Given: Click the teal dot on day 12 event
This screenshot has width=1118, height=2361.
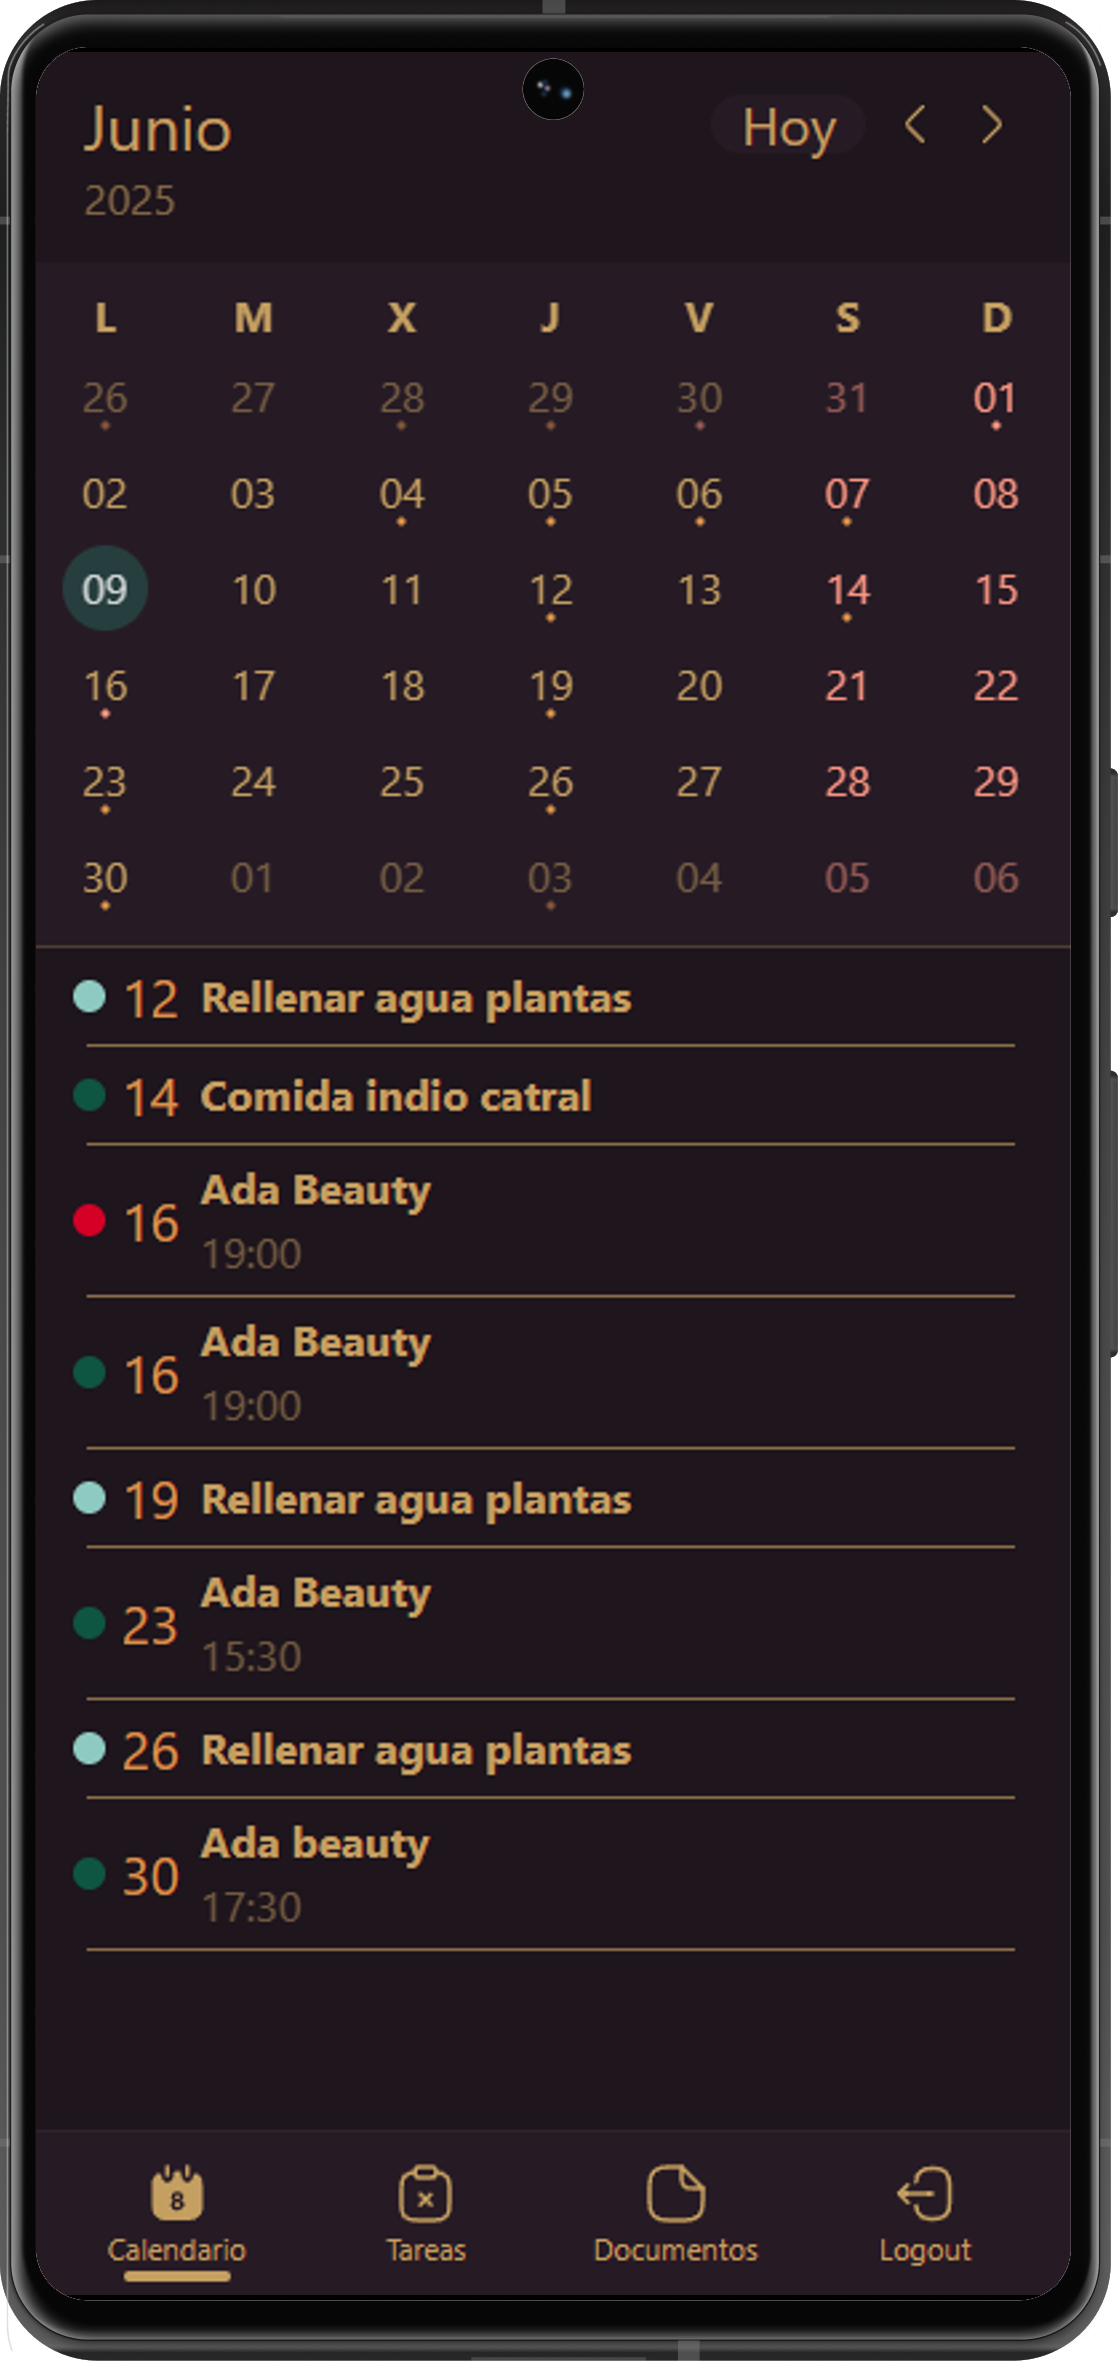Looking at the screenshot, I should pyautogui.click(x=90, y=997).
